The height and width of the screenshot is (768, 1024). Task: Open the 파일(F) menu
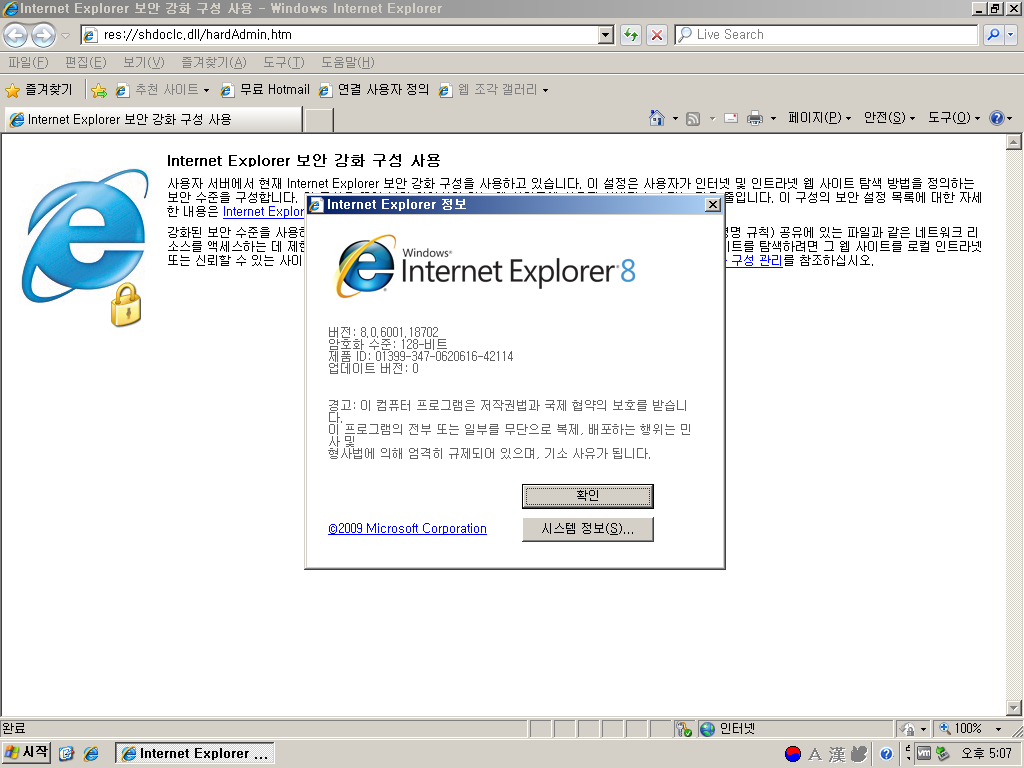click(x=28, y=63)
